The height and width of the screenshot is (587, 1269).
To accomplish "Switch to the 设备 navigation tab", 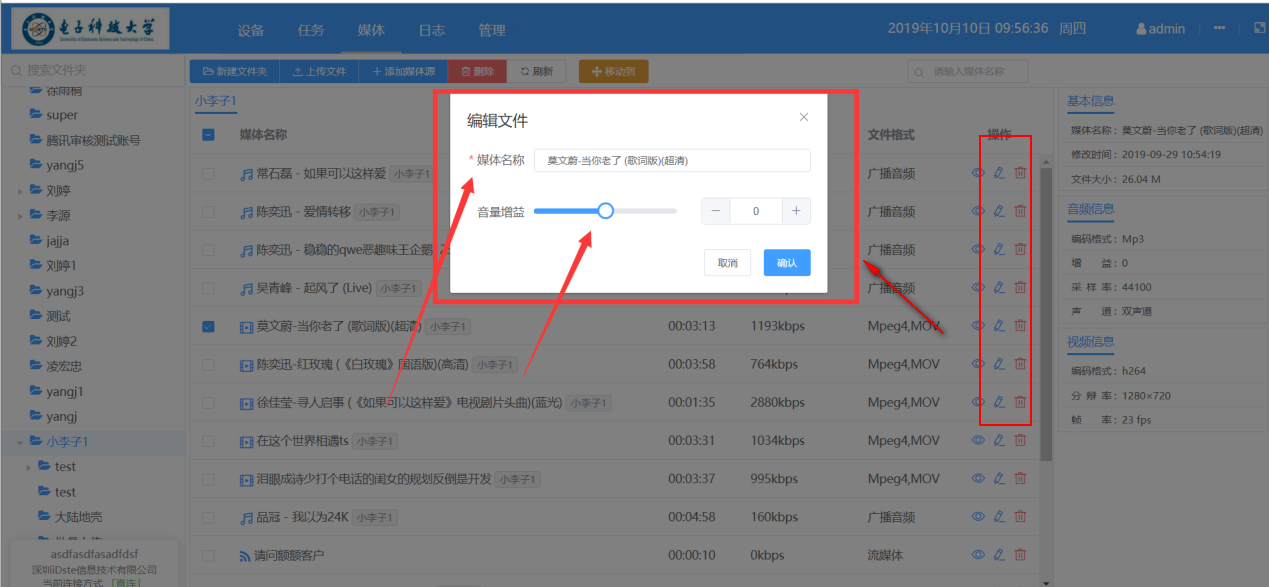I will 251,30.
